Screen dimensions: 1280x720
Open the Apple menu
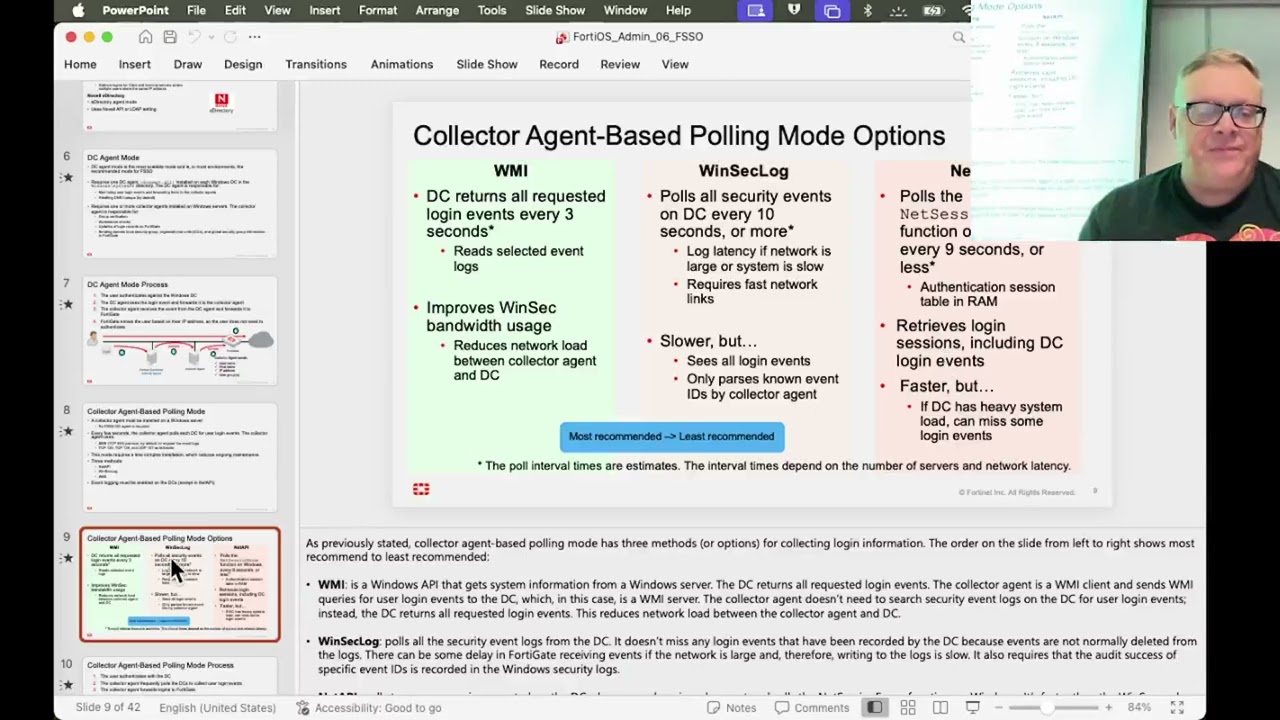tap(78, 10)
